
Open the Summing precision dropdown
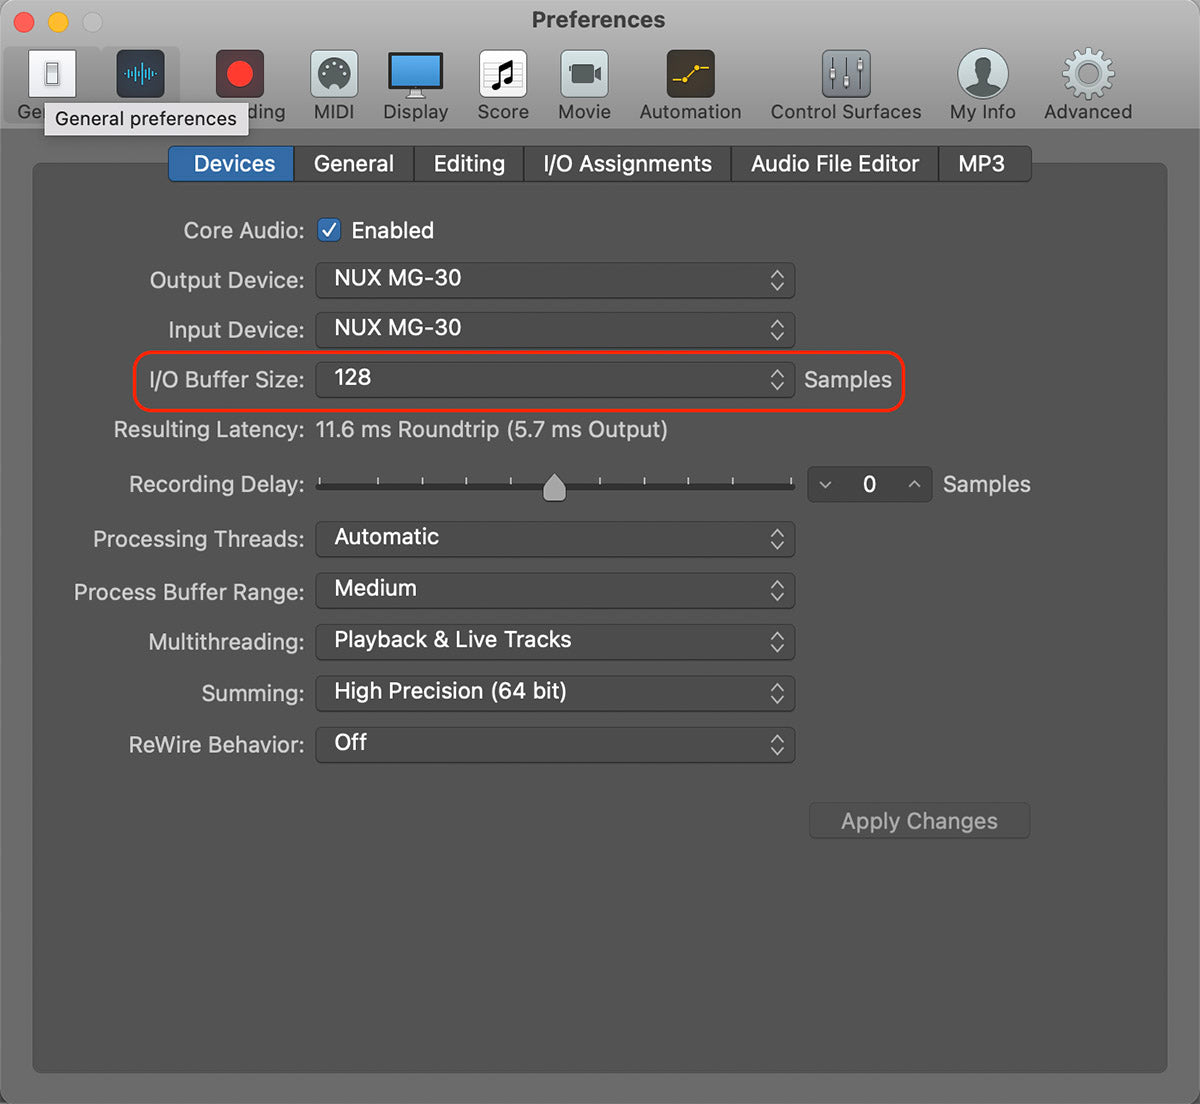pyautogui.click(x=555, y=692)
